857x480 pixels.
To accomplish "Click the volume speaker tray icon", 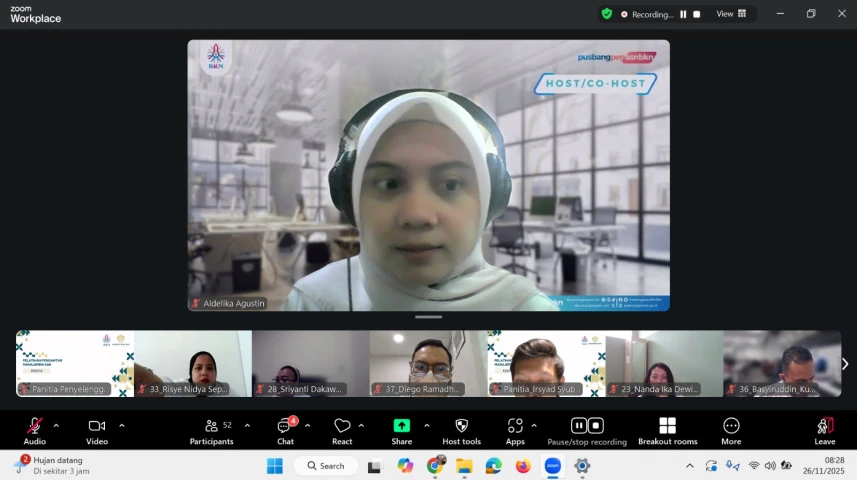I will tap(770, 466).
